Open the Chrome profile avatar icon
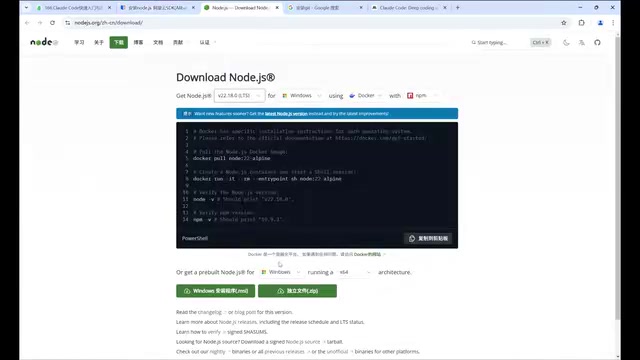The height and width of the screenshot is (360, 640). (600, 23)
